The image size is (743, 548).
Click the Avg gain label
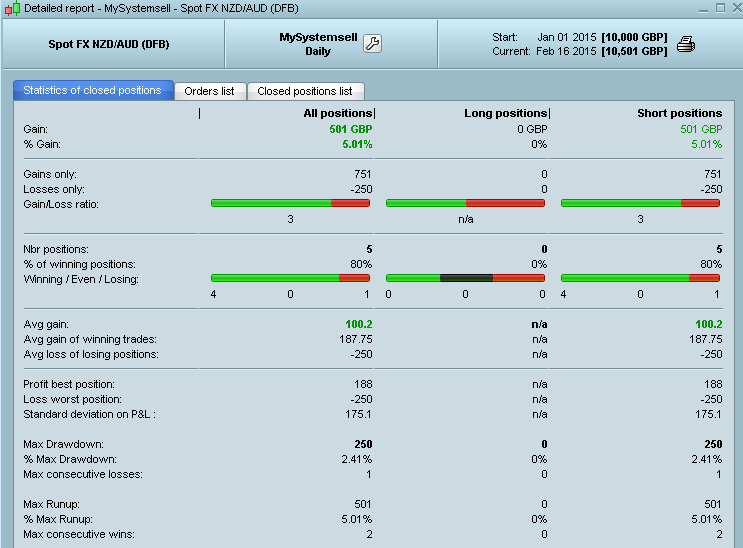(x=46, y=324)
